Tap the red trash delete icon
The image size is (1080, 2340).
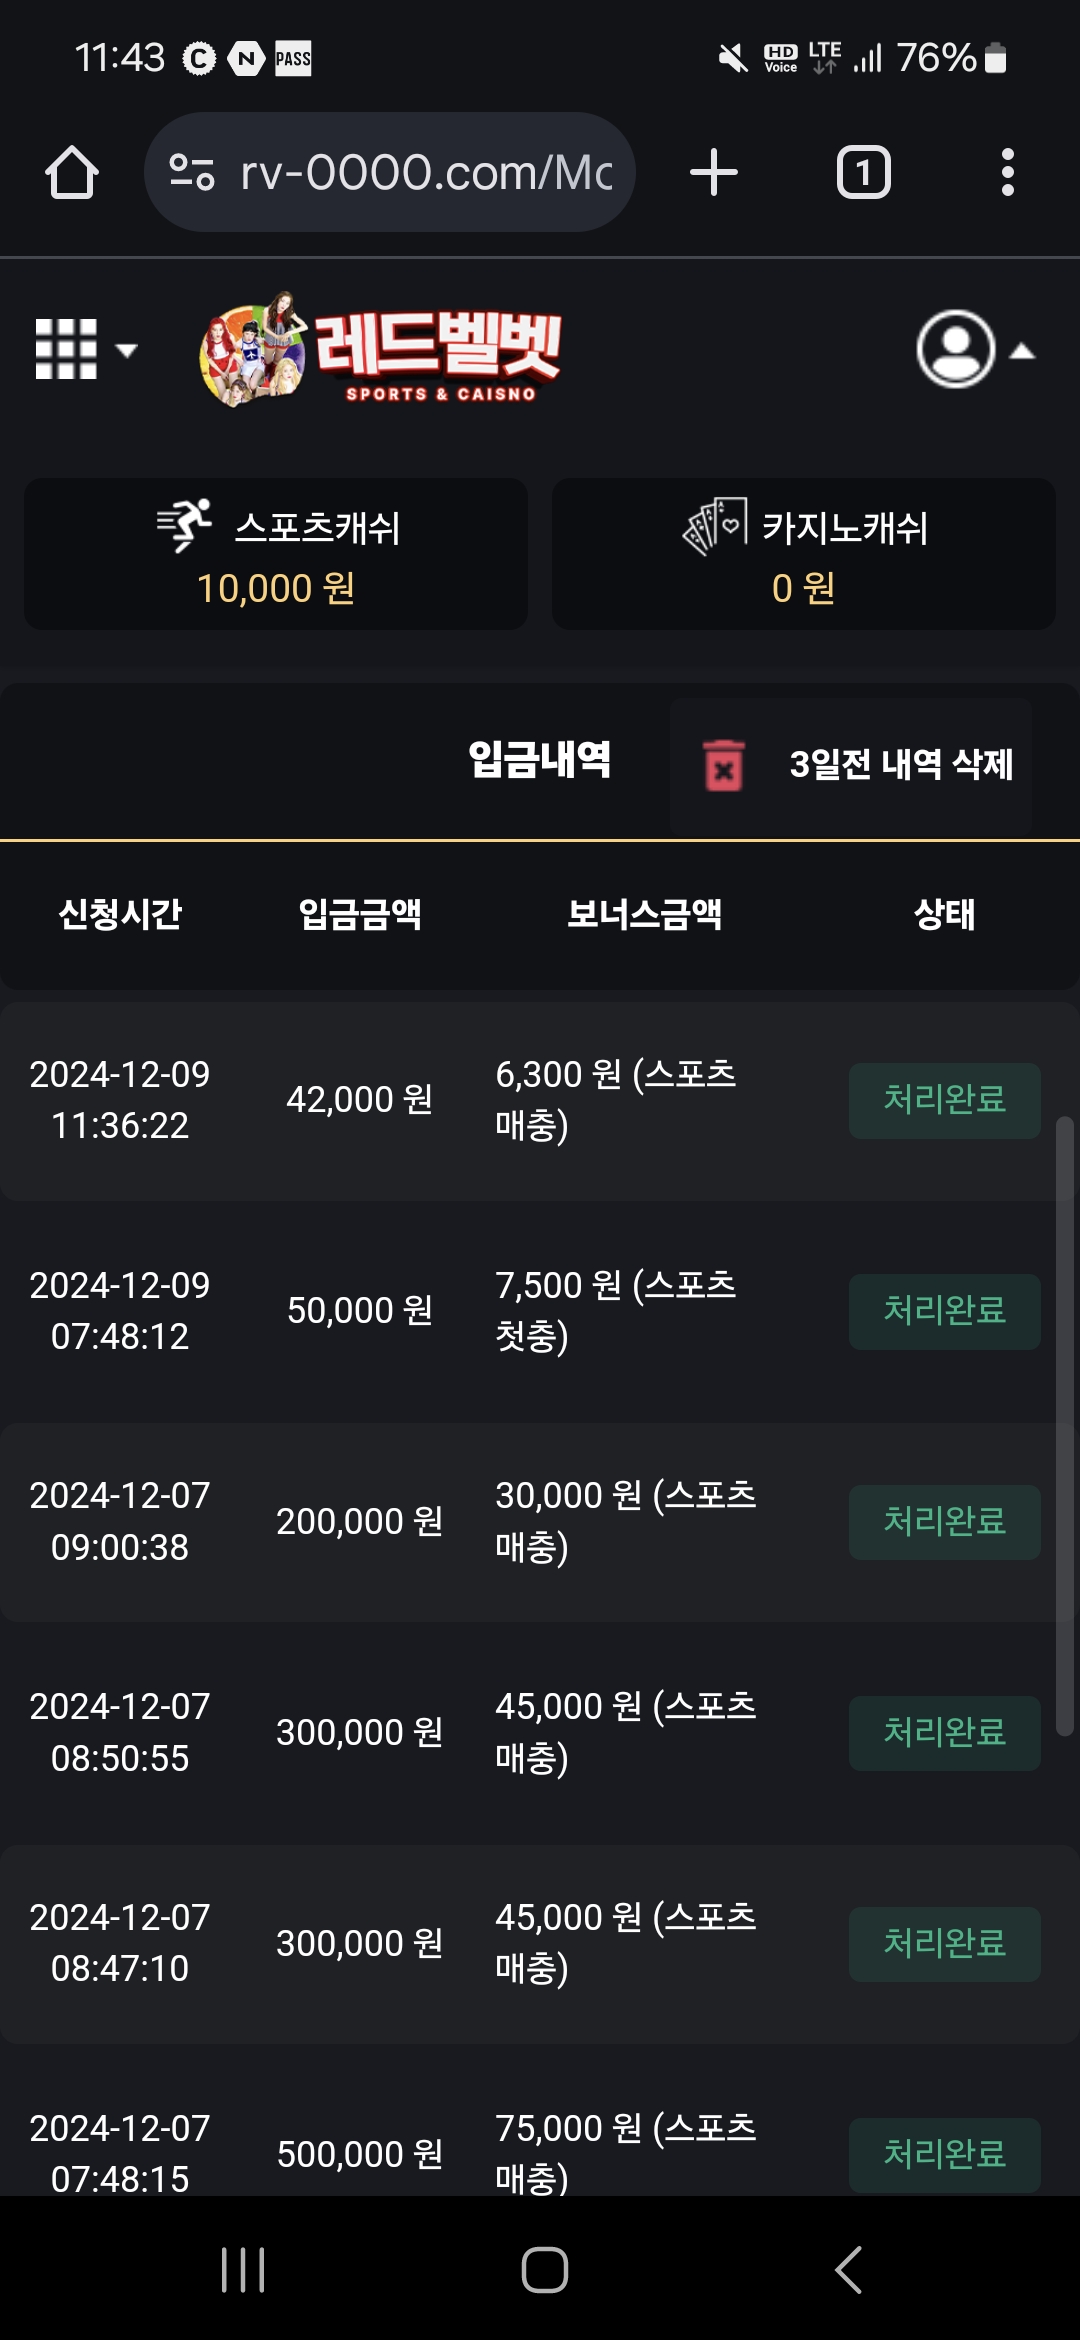(723, 765)
